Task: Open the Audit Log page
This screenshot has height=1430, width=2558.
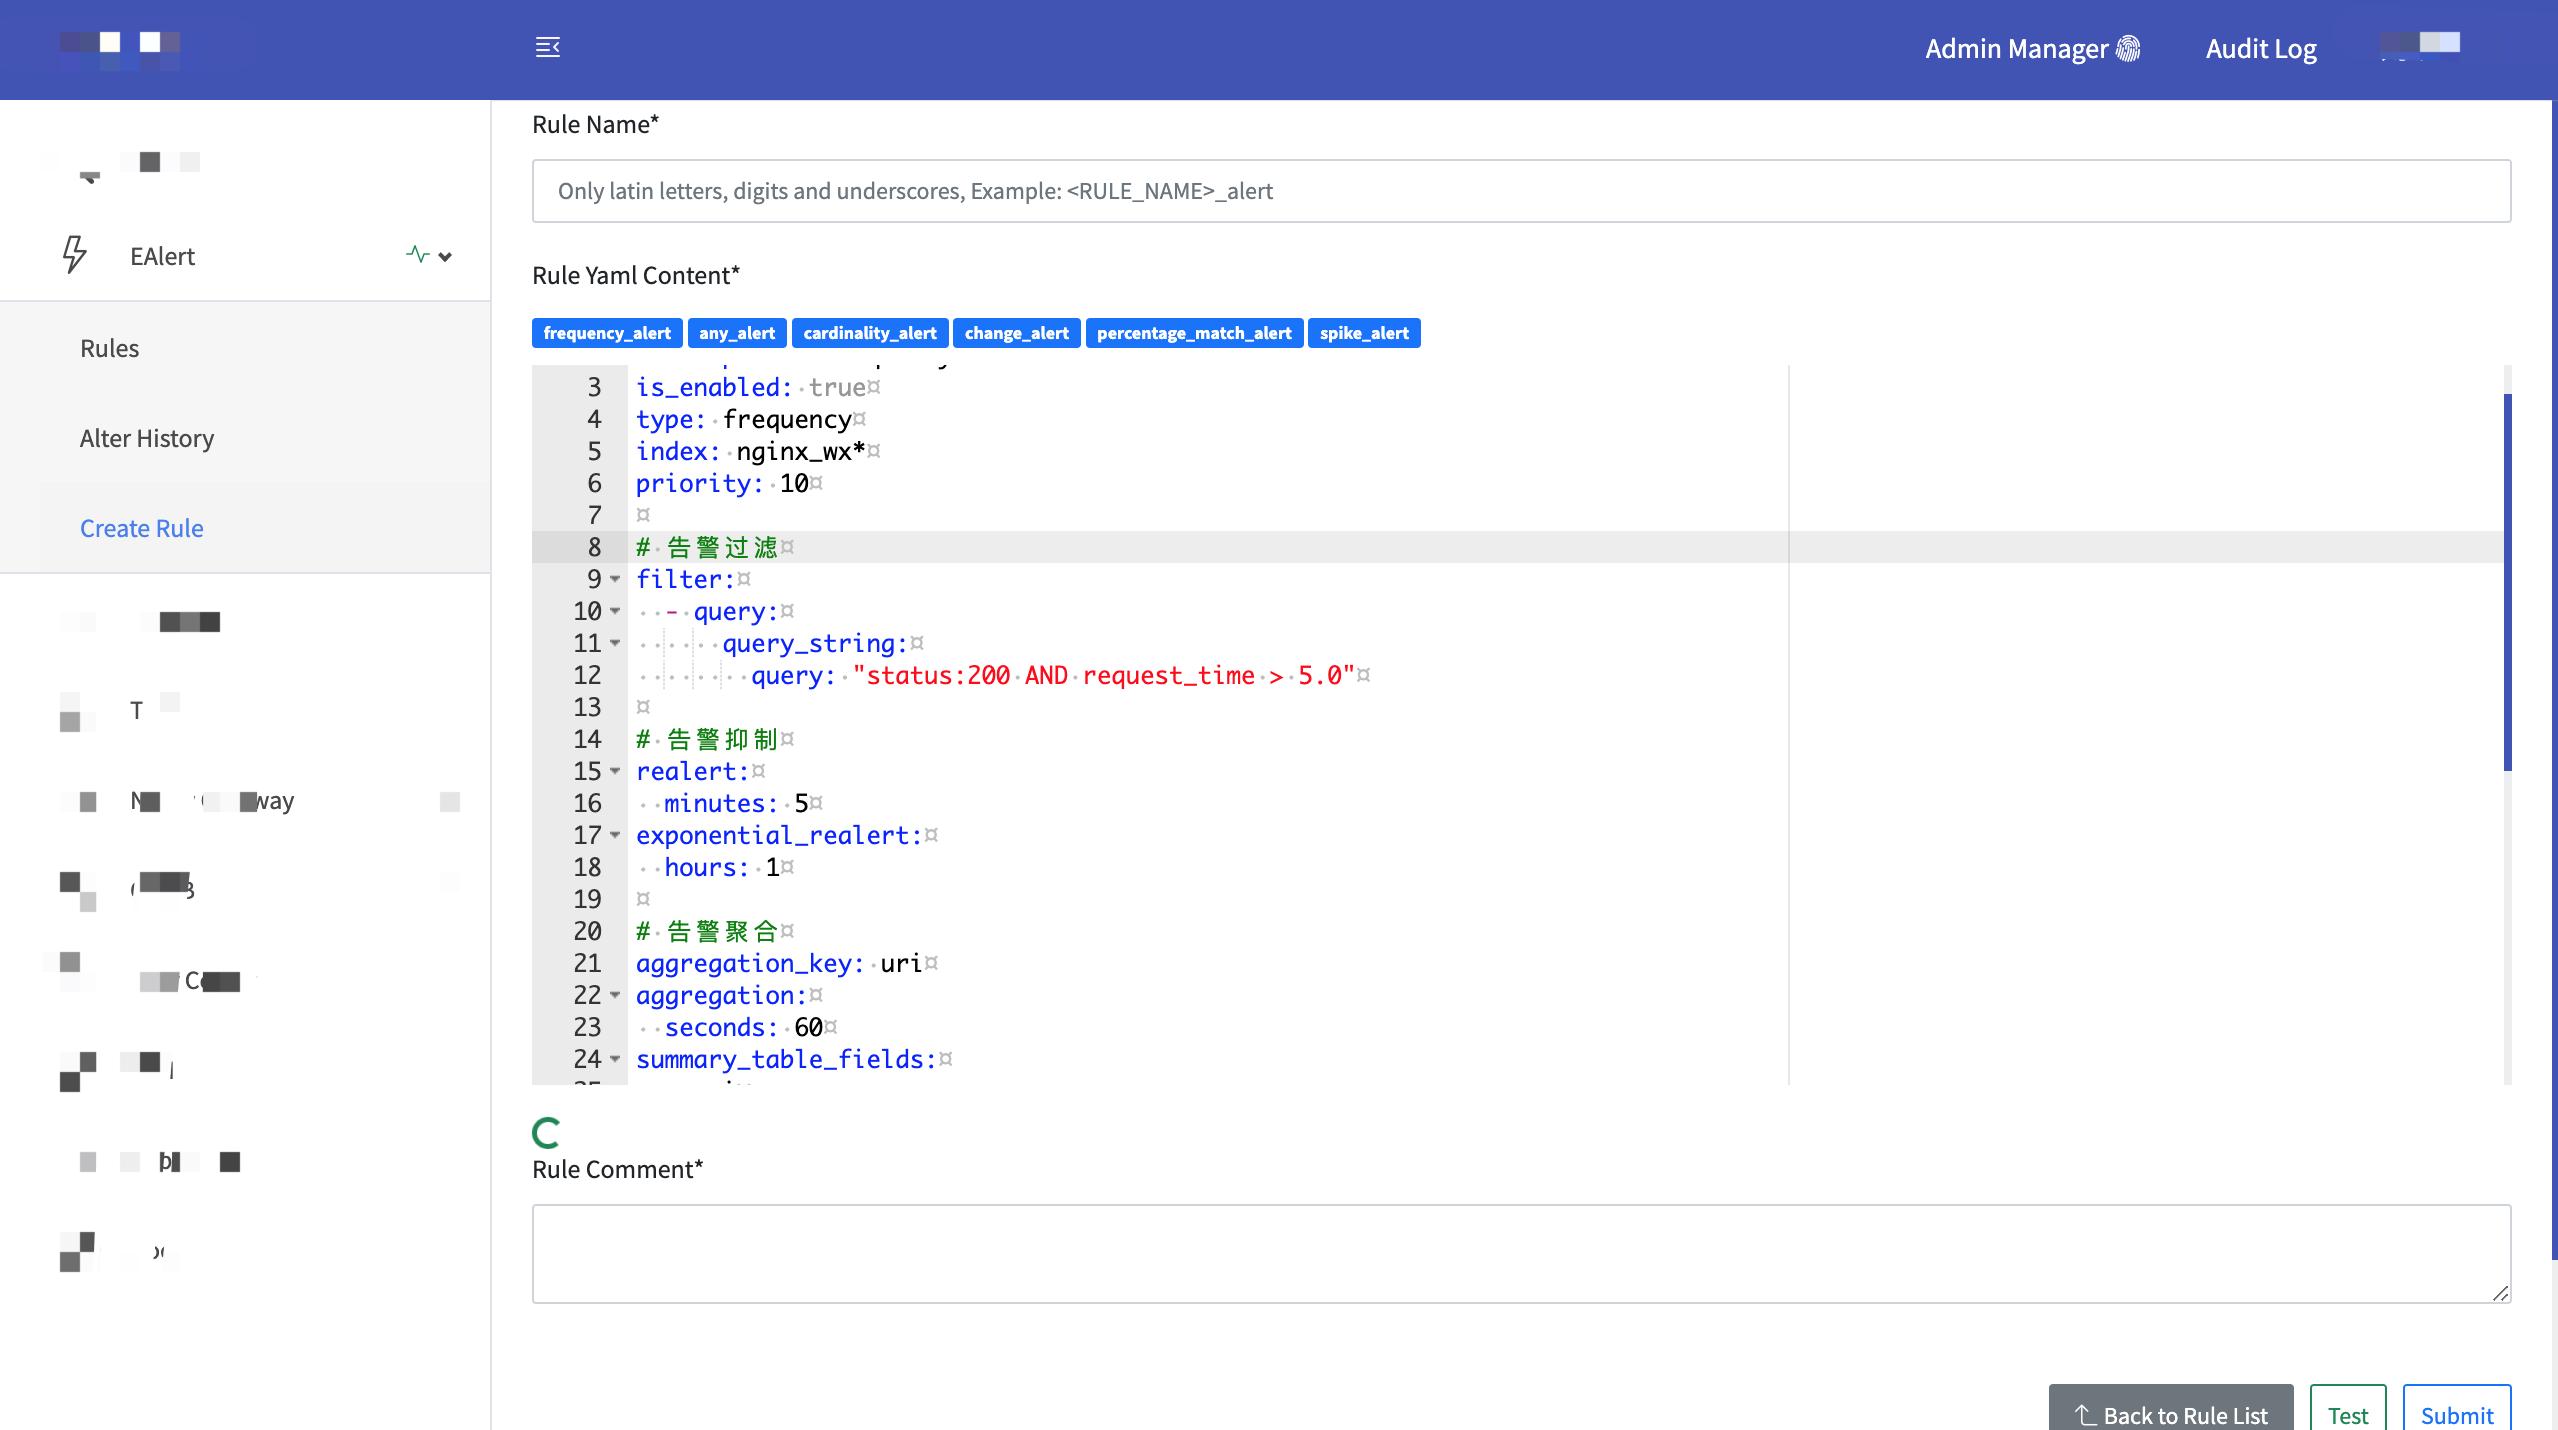Action: [2260, 49]
